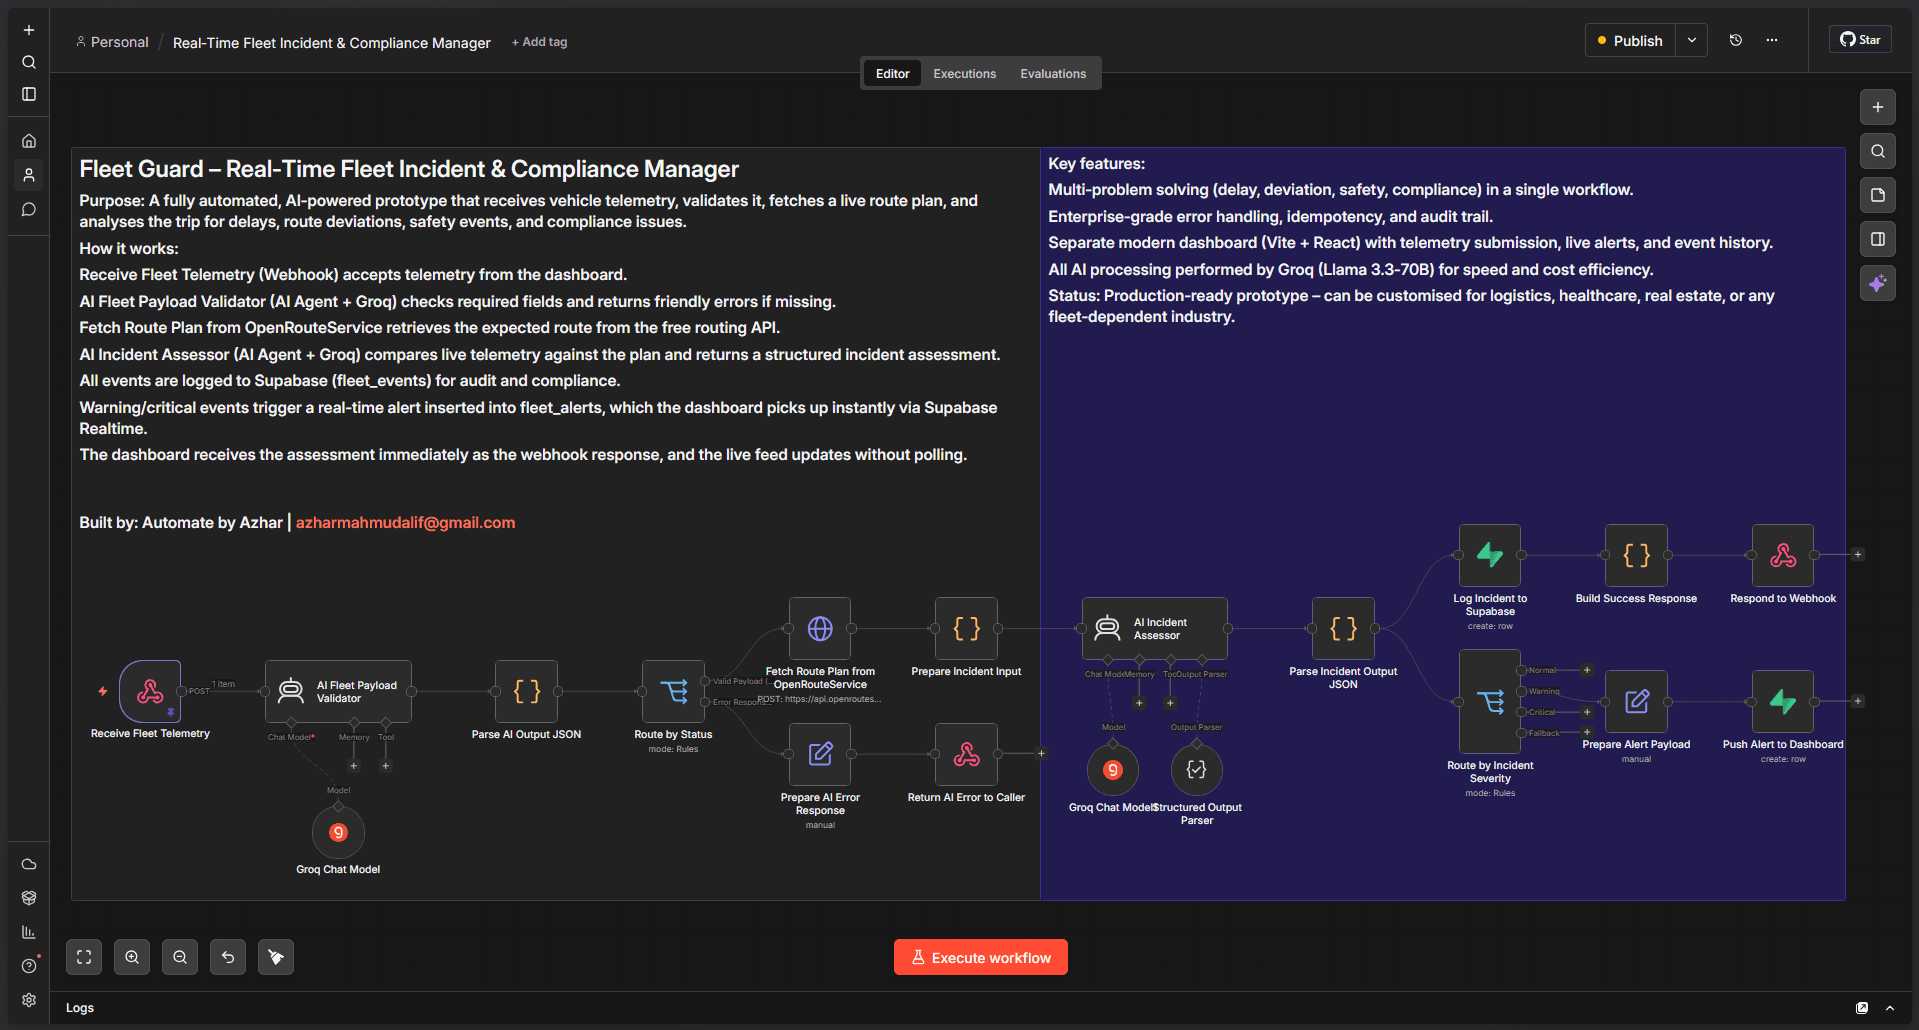The image size is (1919, 1030).
Task: Select the AI Fleet Payload Validator node
Action: [338, 691]
